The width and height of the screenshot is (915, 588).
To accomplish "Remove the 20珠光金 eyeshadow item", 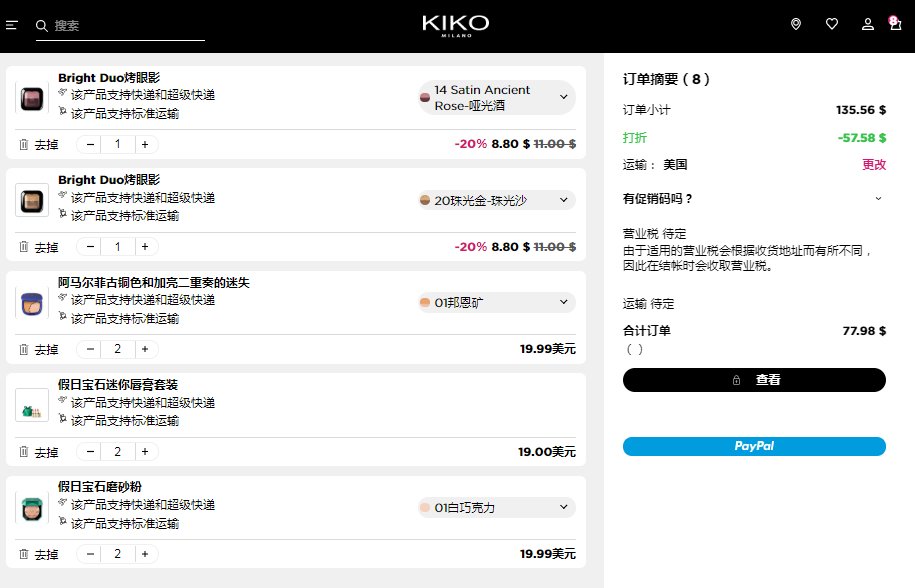I will click(x=39, y=247).
